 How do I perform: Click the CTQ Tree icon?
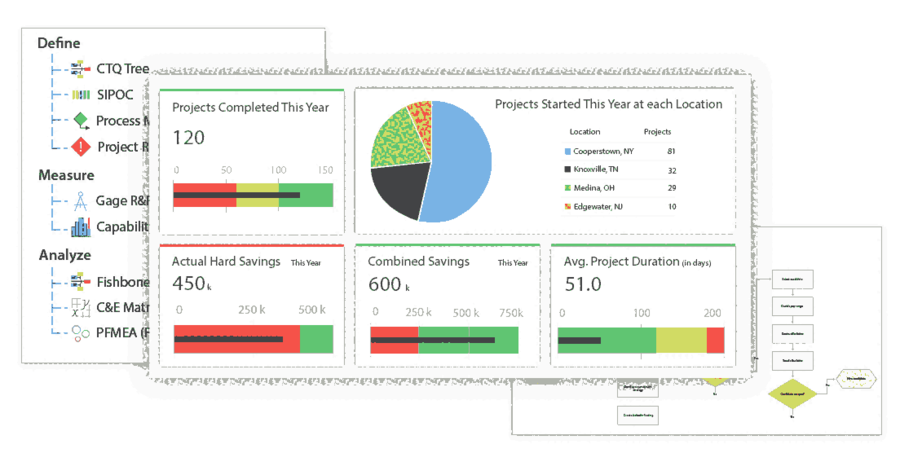80,69
